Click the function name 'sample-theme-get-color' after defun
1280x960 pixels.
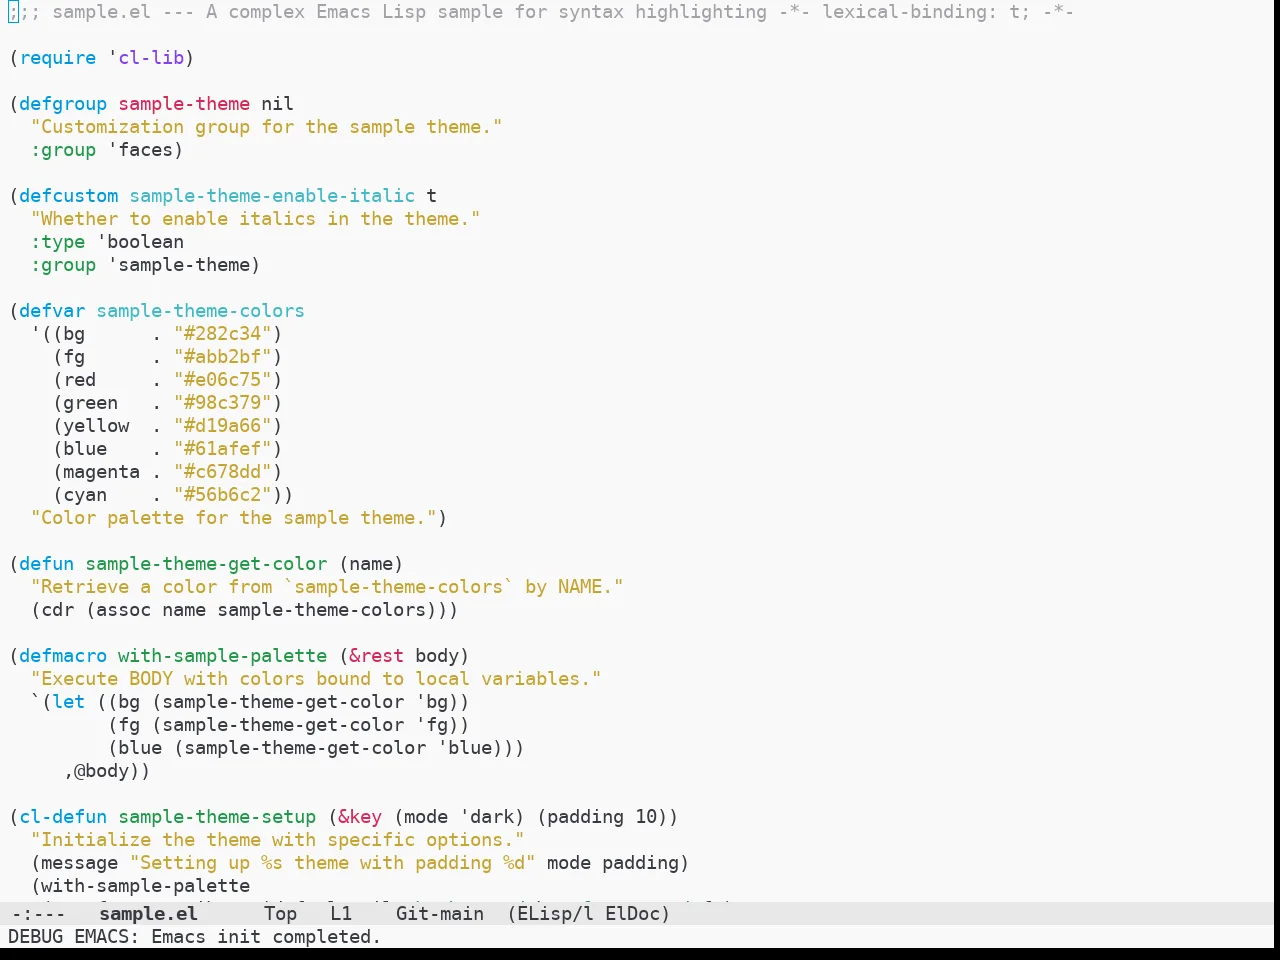tap(206, 564)
